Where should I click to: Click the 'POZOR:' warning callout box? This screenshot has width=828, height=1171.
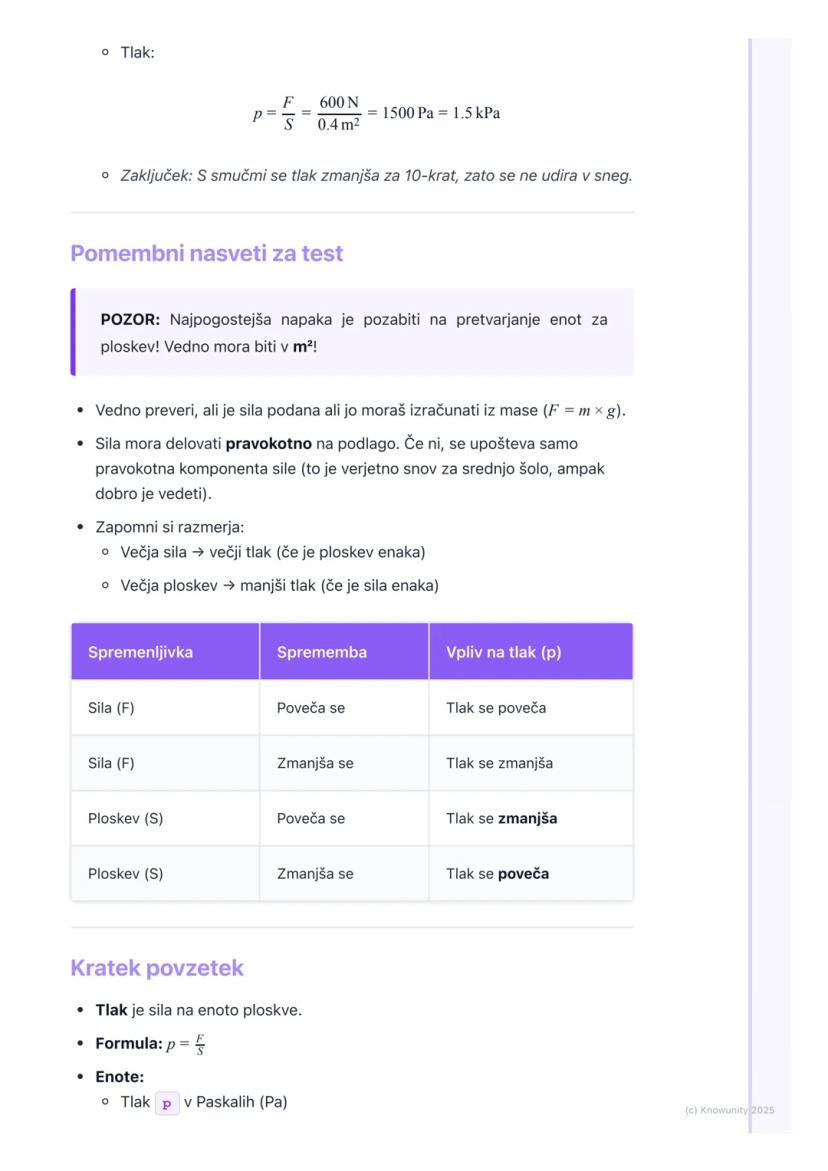tap(353, 332)
